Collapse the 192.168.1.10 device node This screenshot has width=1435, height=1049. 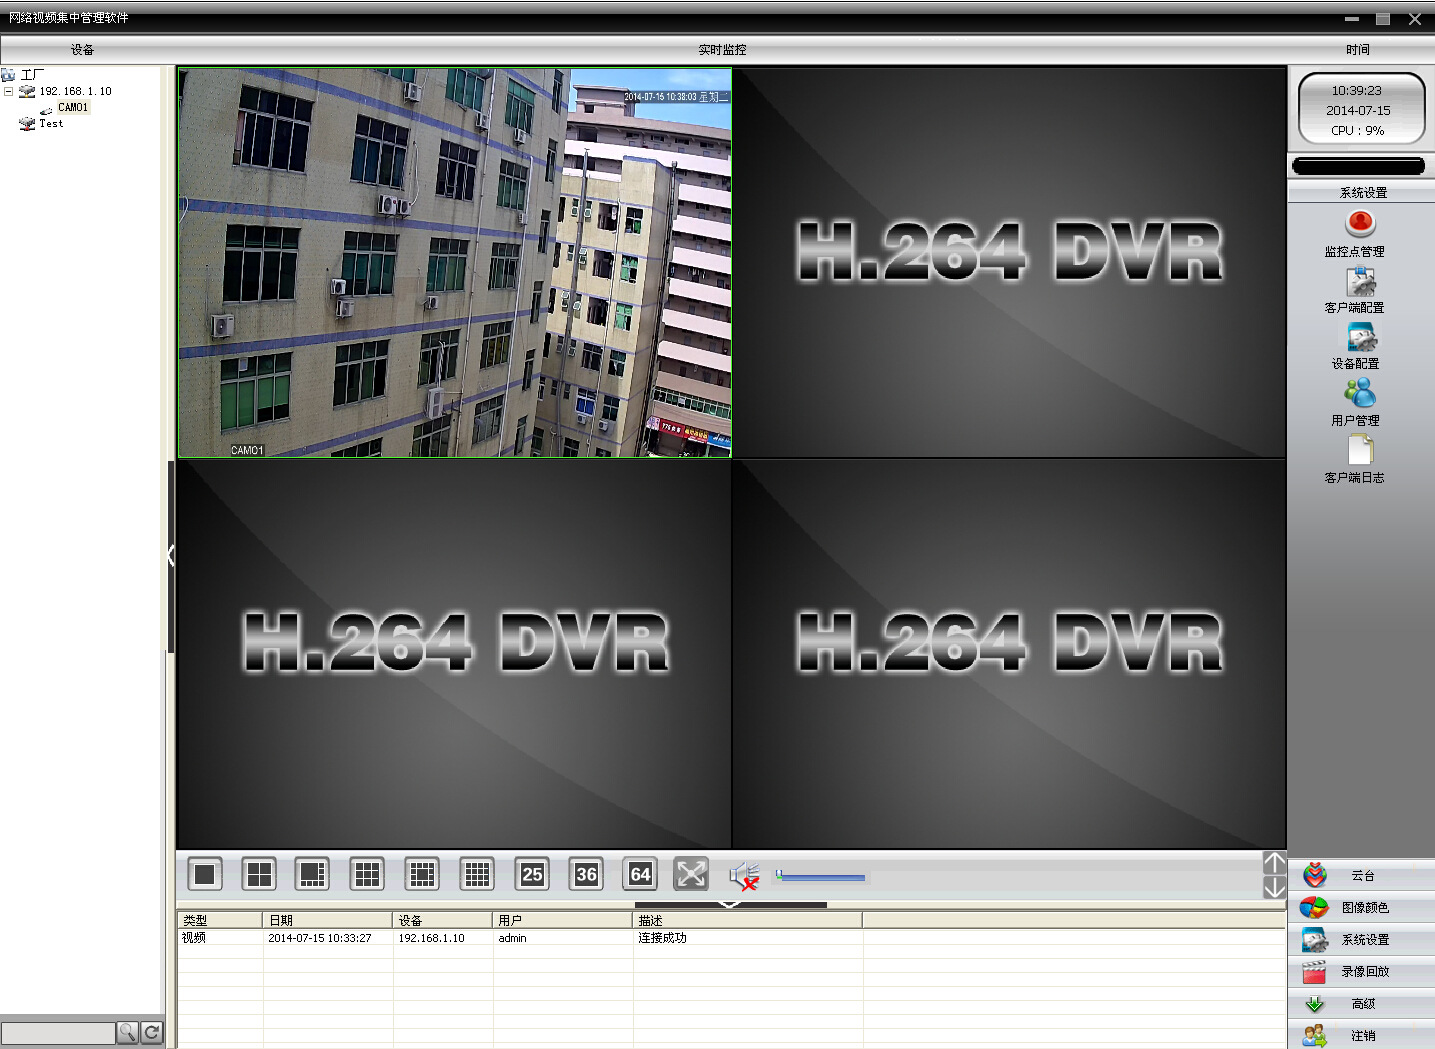click(8, 91)
